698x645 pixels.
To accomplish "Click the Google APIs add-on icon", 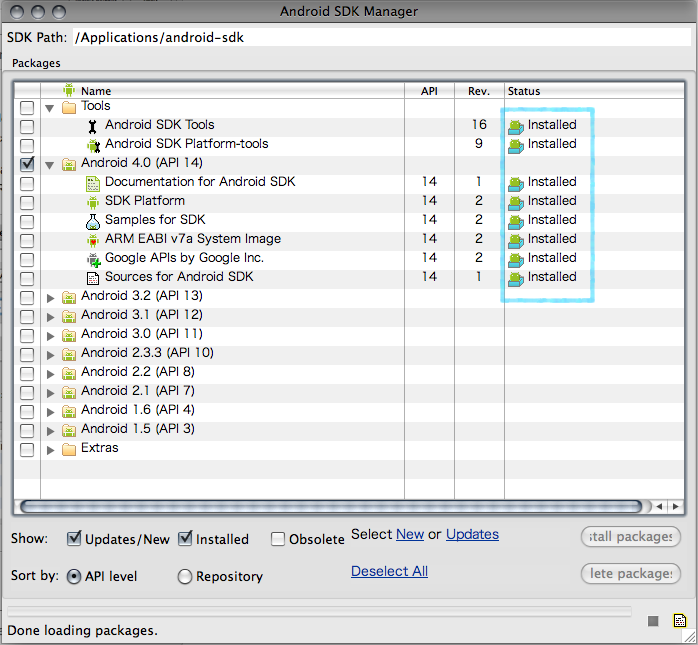I will [x=93, y=260].
